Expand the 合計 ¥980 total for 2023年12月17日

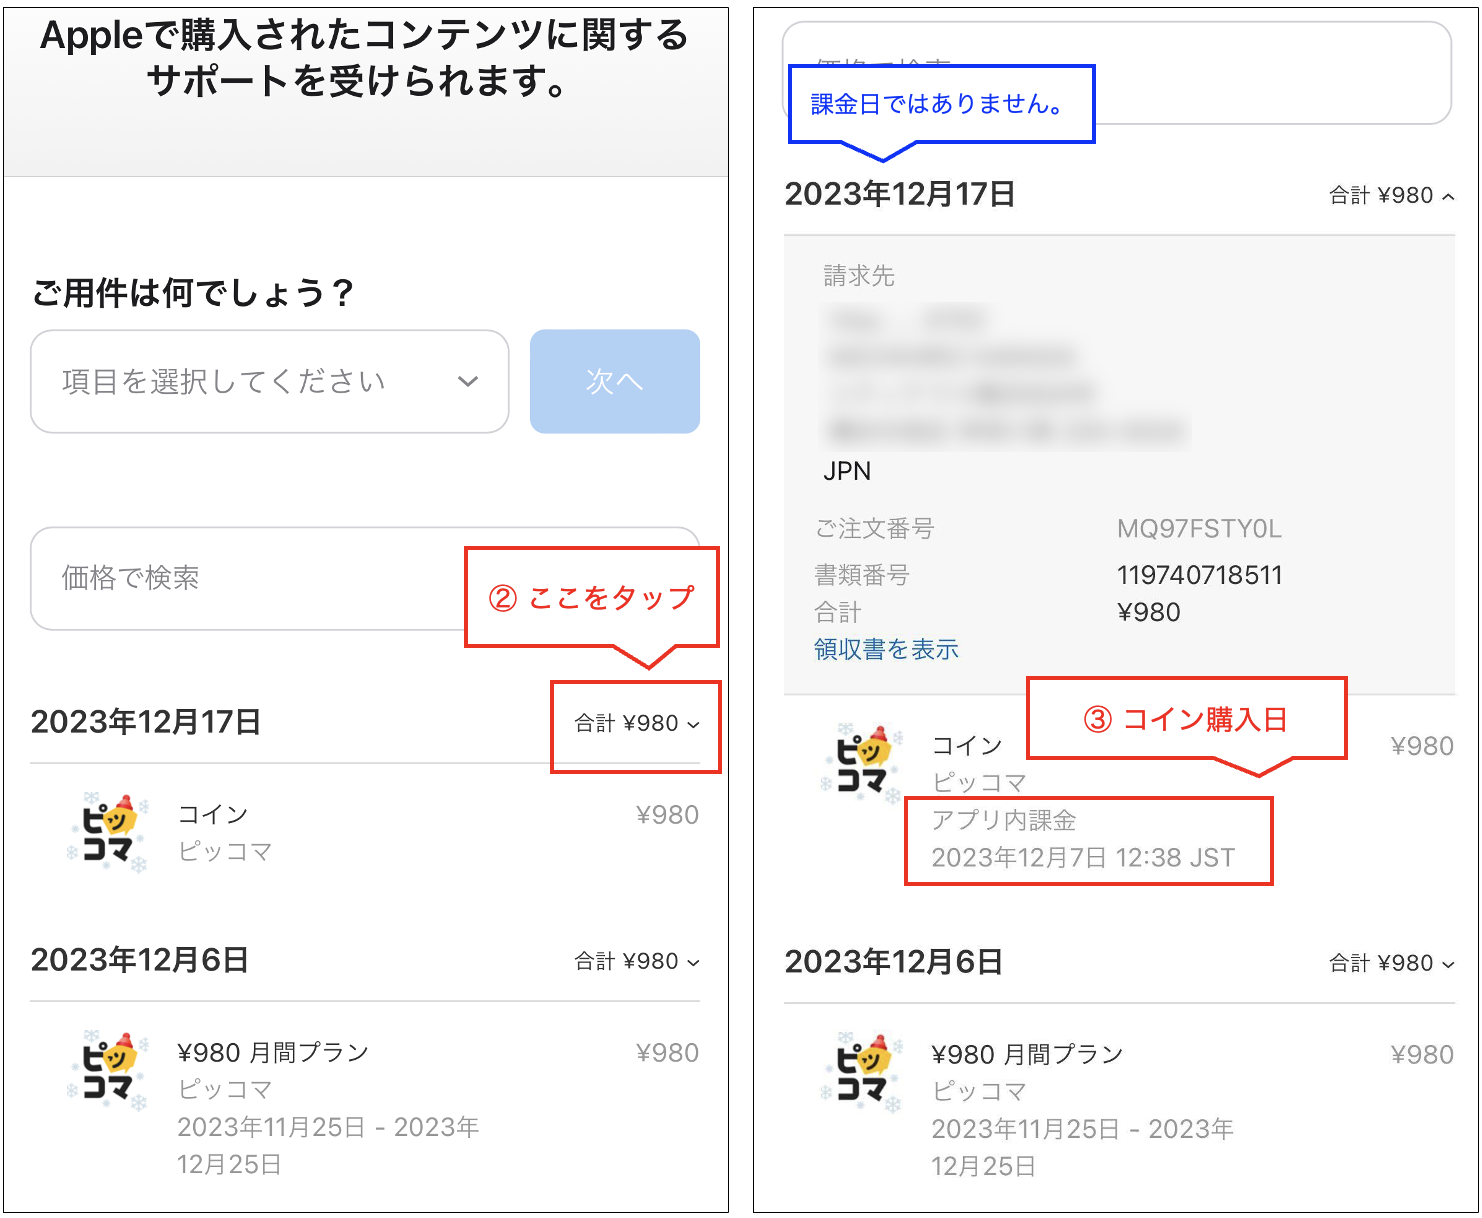click(634, 725)
